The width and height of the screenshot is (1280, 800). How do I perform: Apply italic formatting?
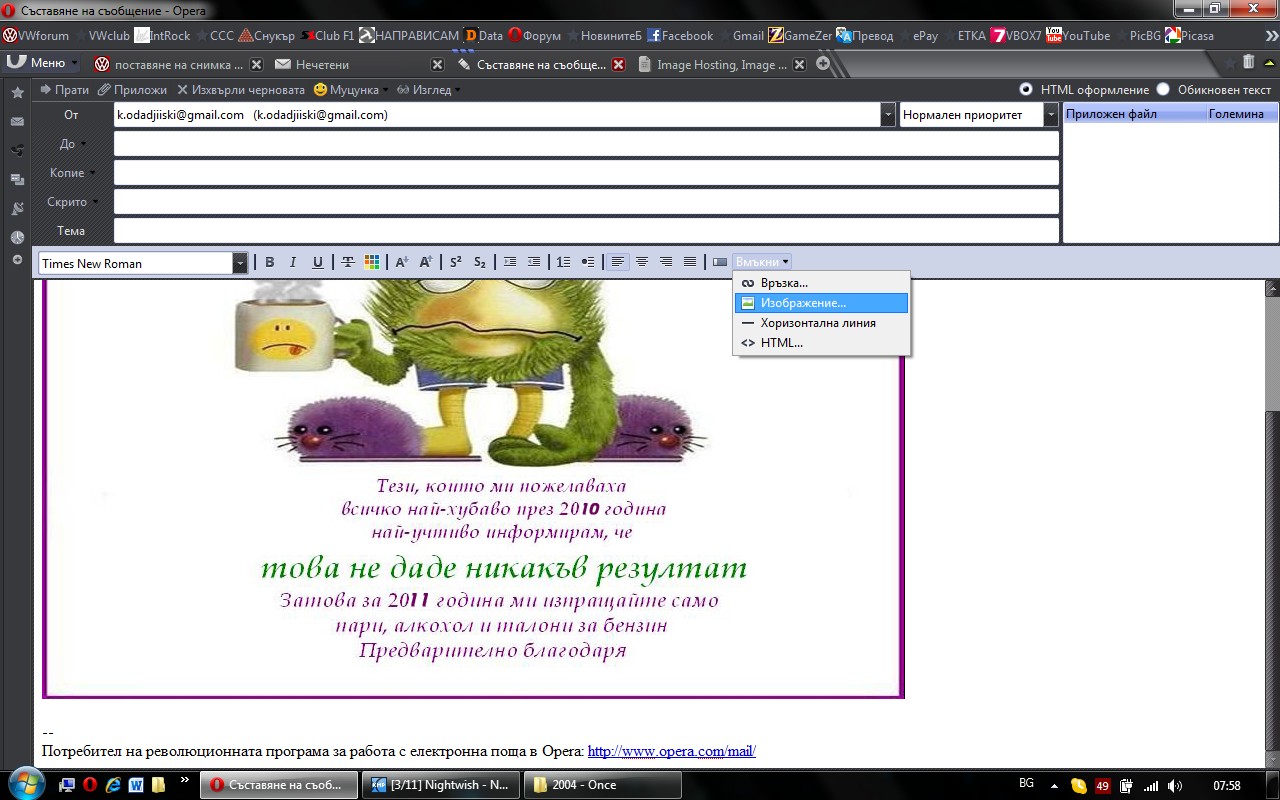tap(293, 262)
